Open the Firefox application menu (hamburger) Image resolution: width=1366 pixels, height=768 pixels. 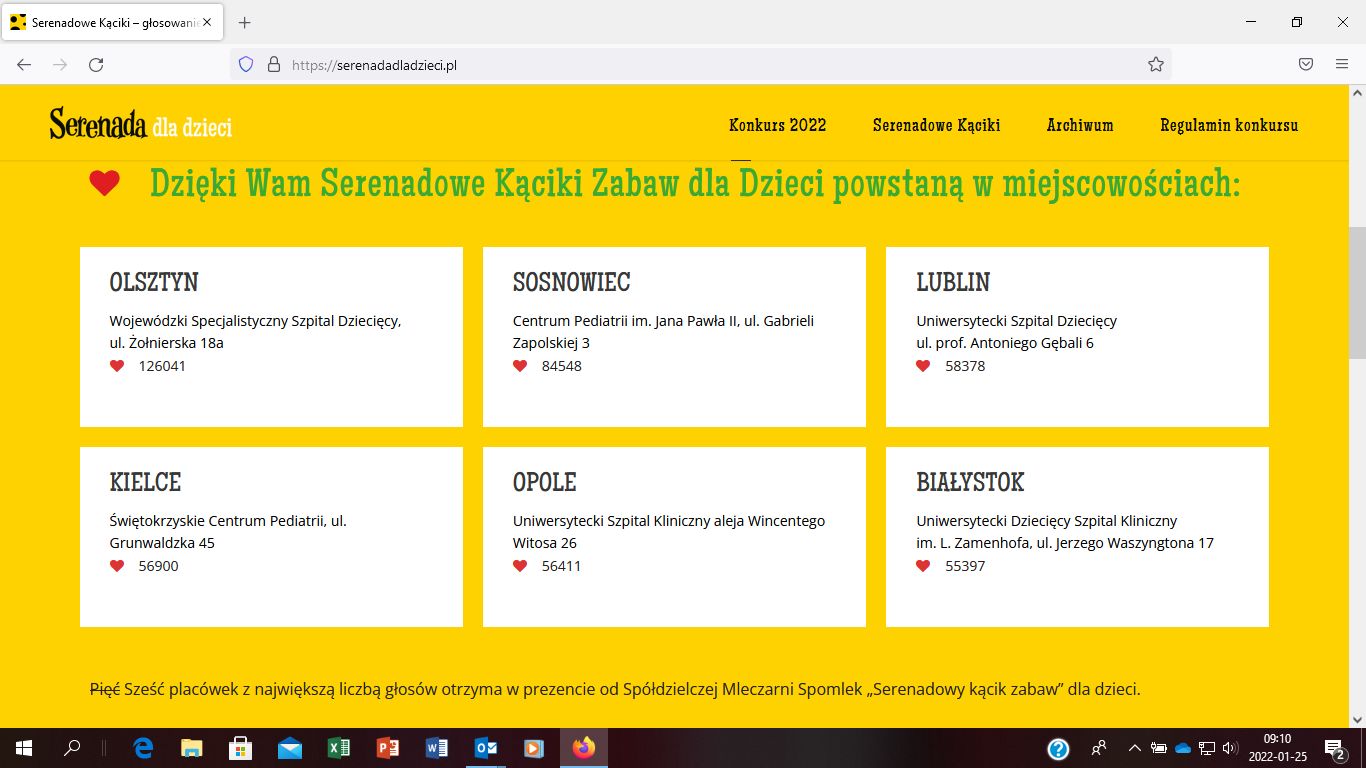[x=1342, y=64]
